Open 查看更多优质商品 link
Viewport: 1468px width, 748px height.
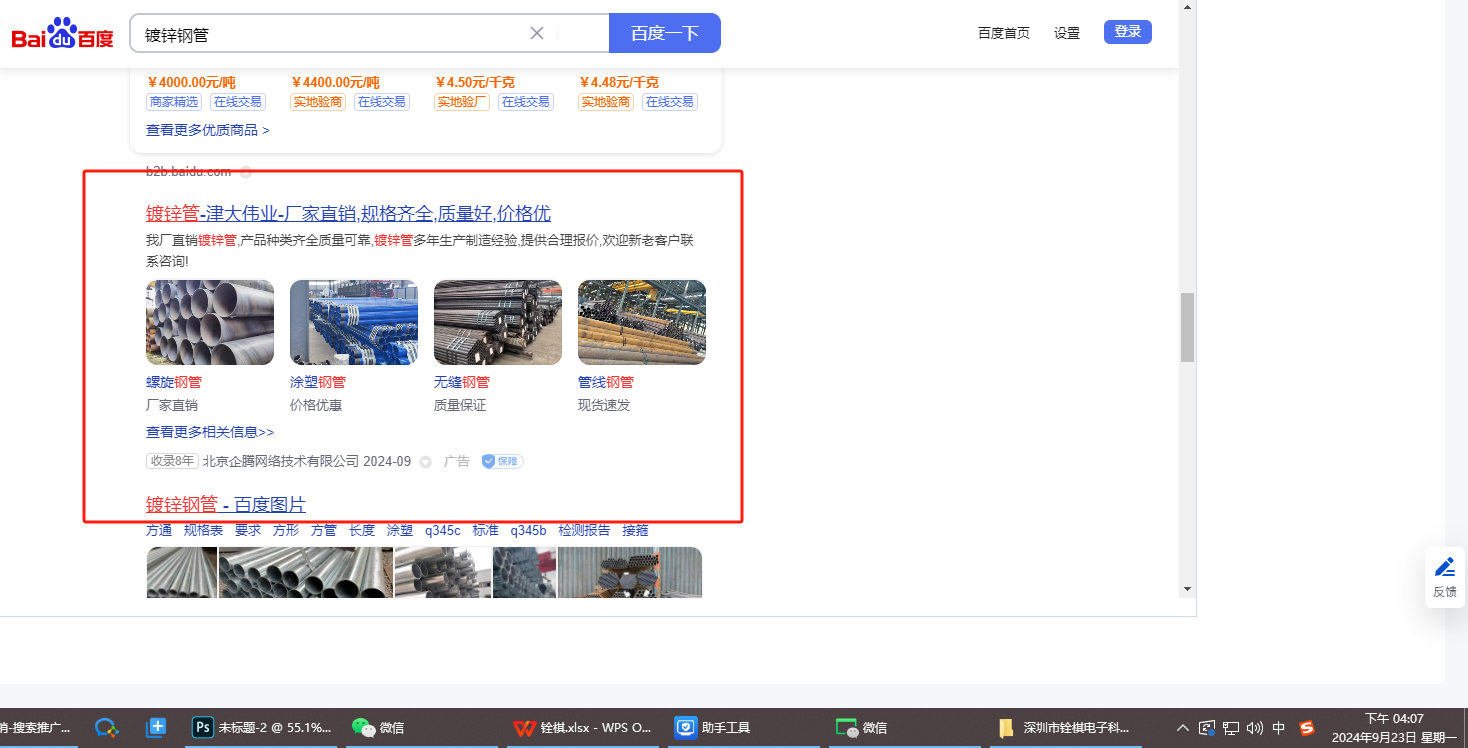[x=208, y=130]
